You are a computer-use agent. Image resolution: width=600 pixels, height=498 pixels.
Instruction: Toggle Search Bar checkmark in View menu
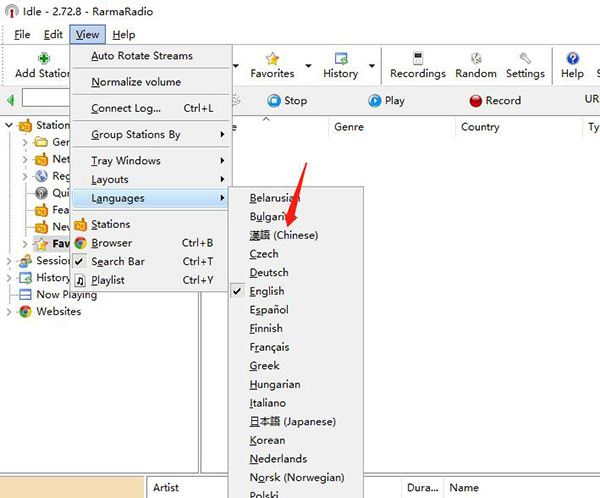pos(79,262)
